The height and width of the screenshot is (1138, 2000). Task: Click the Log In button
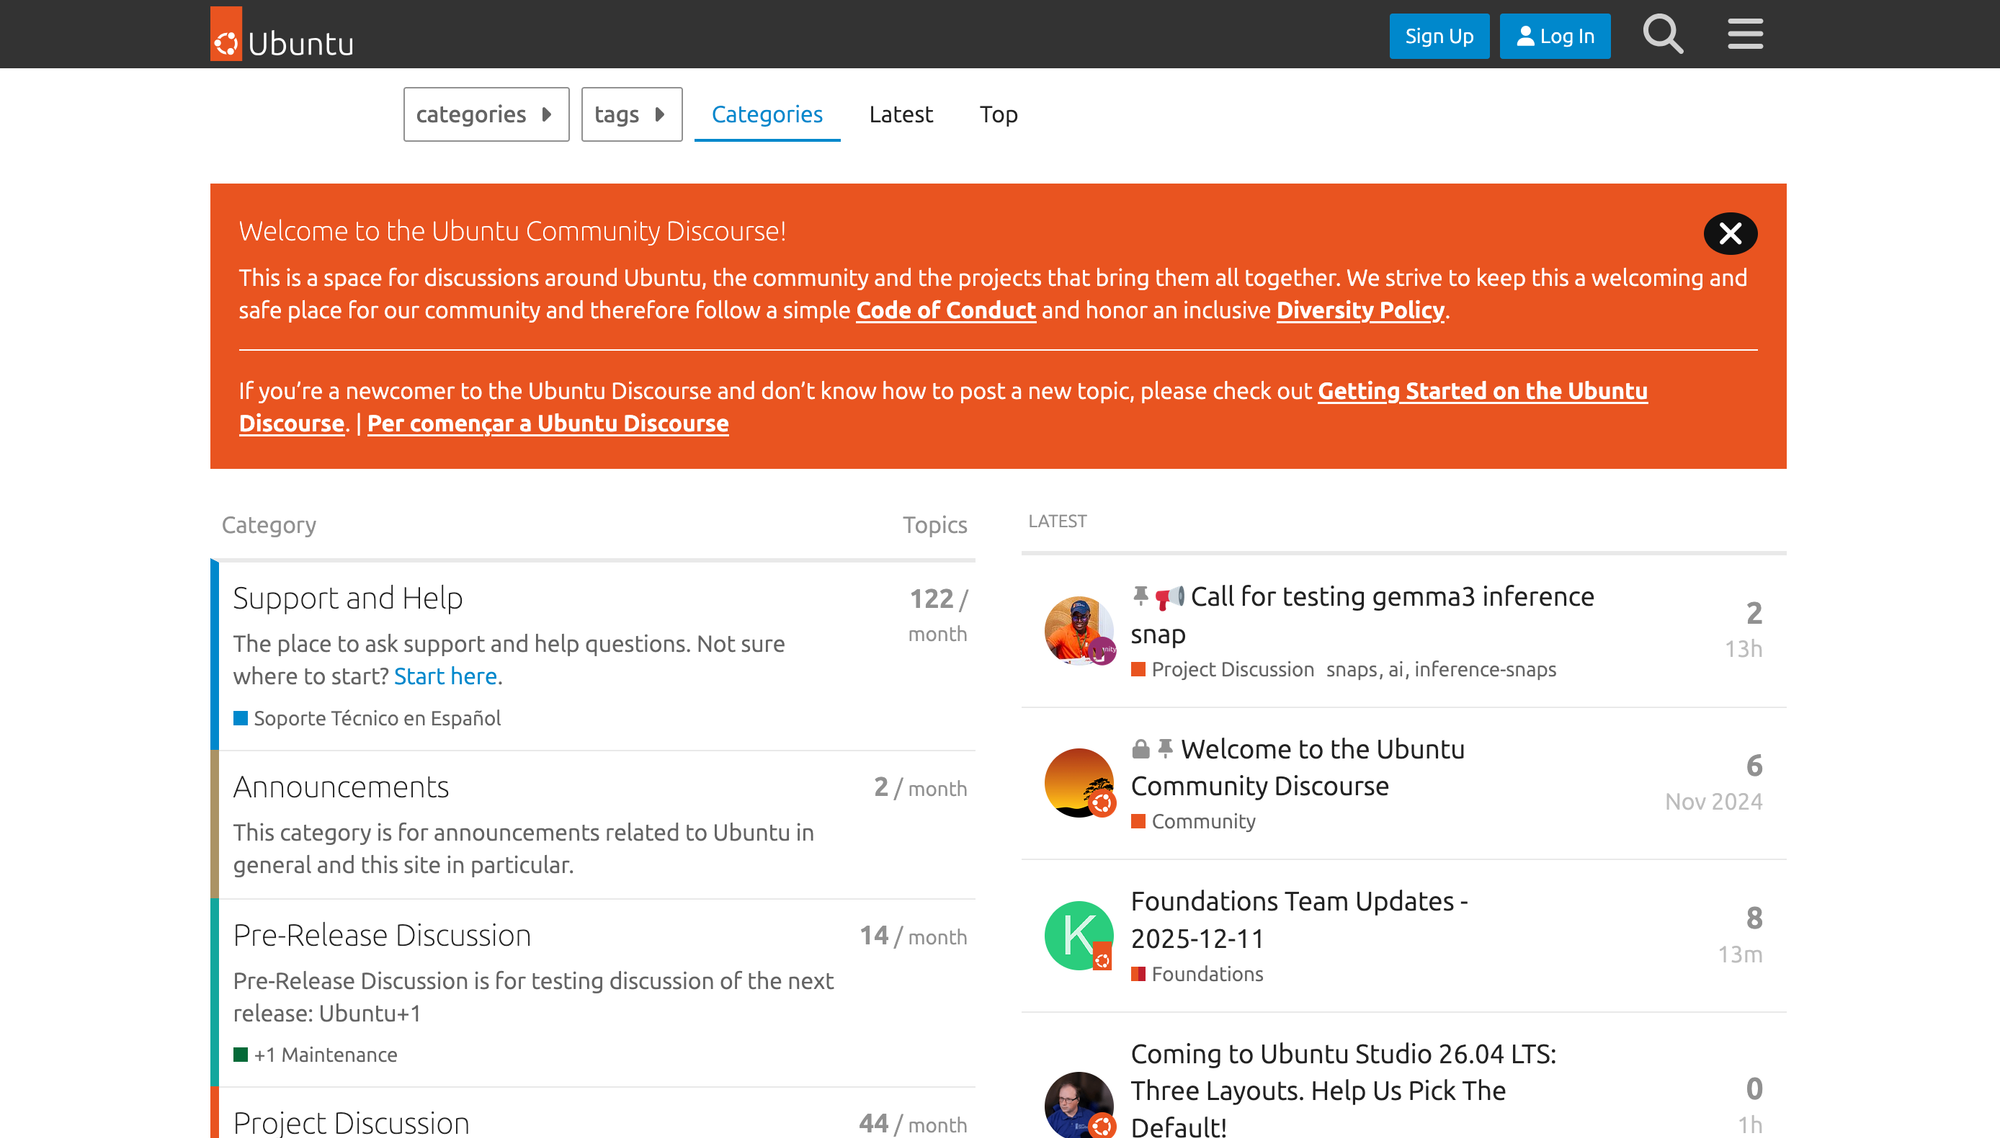click(1555, 36)
